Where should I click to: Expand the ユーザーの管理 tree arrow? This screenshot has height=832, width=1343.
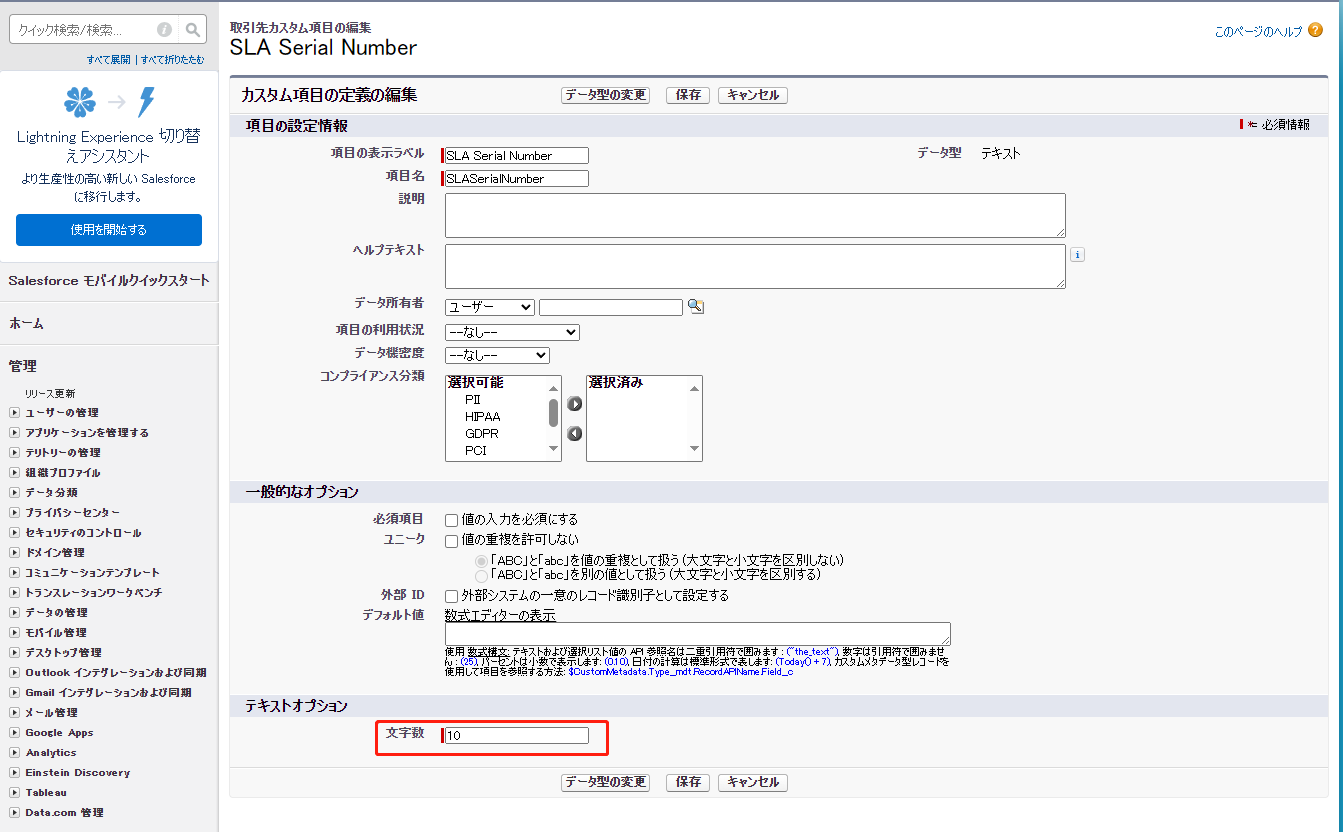14,412
